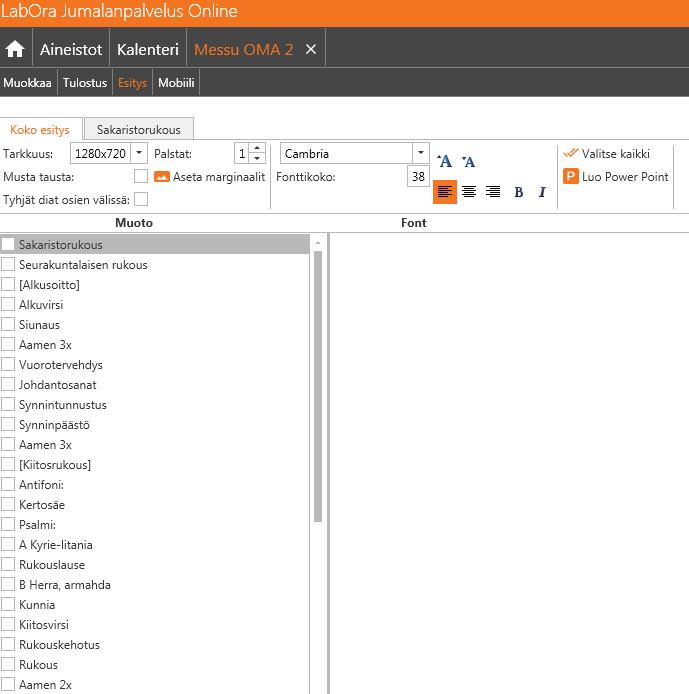Select the Johdantosanat row text

click(x=58, y=385)
